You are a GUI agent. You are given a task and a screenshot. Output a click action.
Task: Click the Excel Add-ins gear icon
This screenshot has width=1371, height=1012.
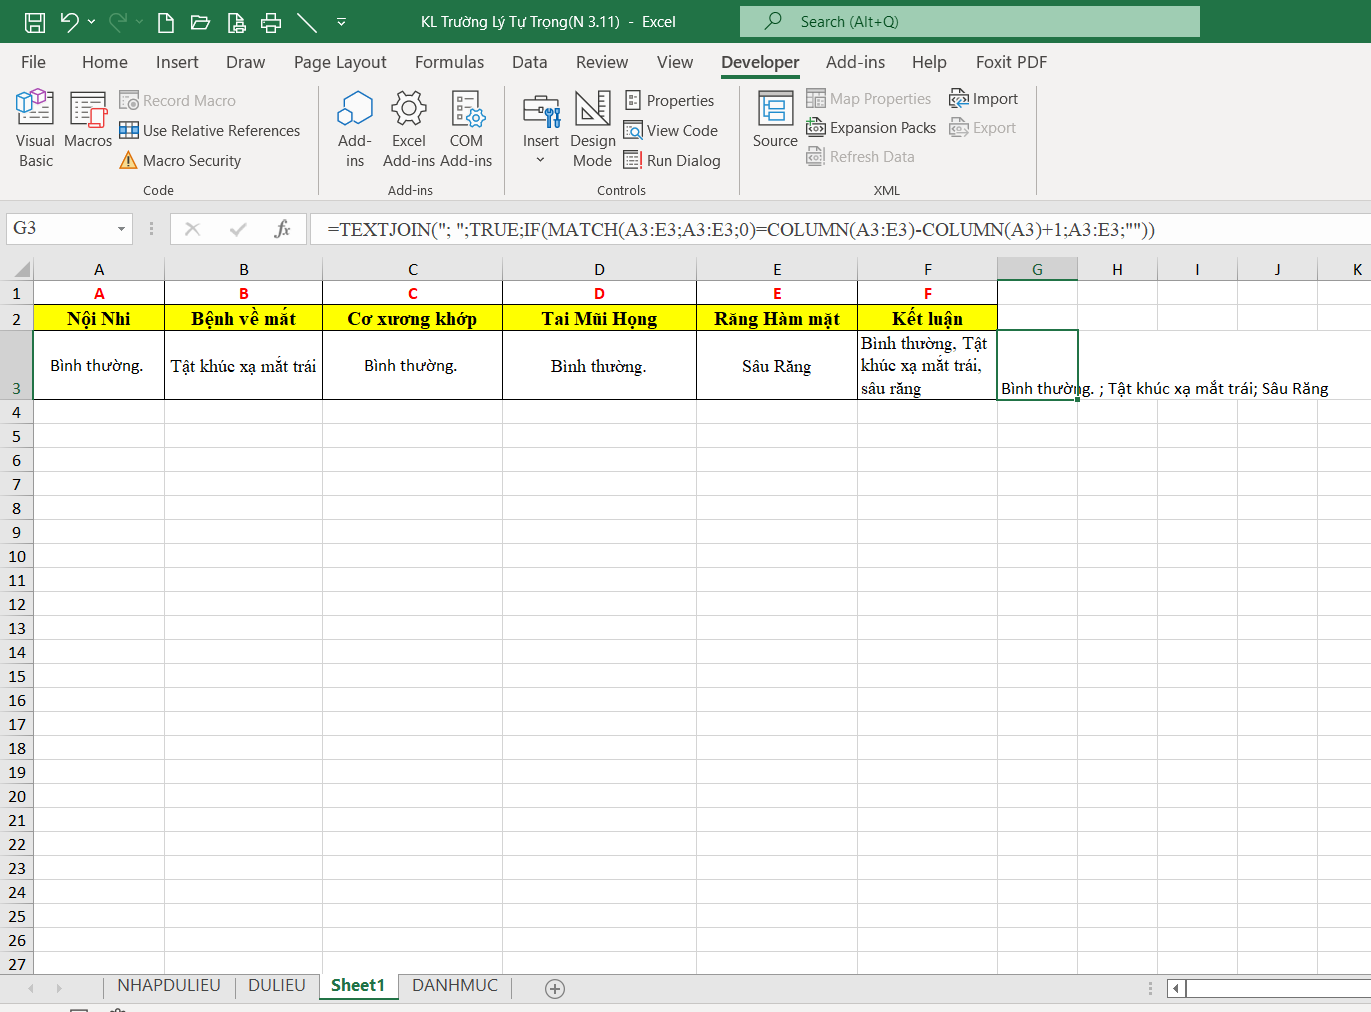(408, 110)
